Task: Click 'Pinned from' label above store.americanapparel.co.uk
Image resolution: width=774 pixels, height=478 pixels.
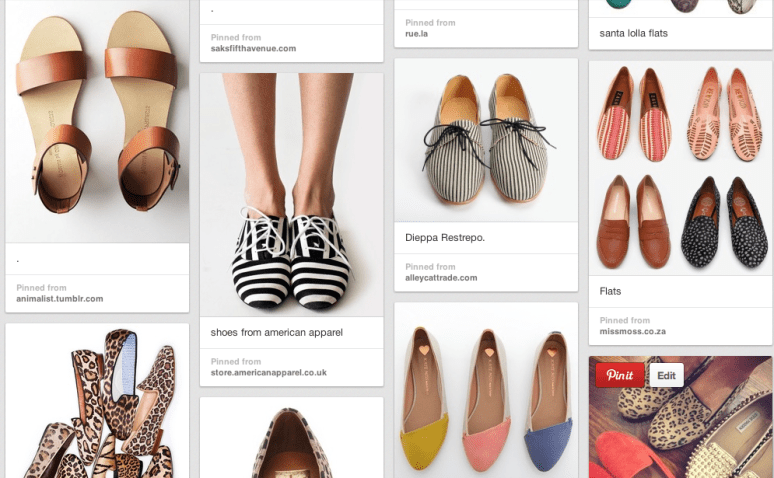Action: [236, 362]
